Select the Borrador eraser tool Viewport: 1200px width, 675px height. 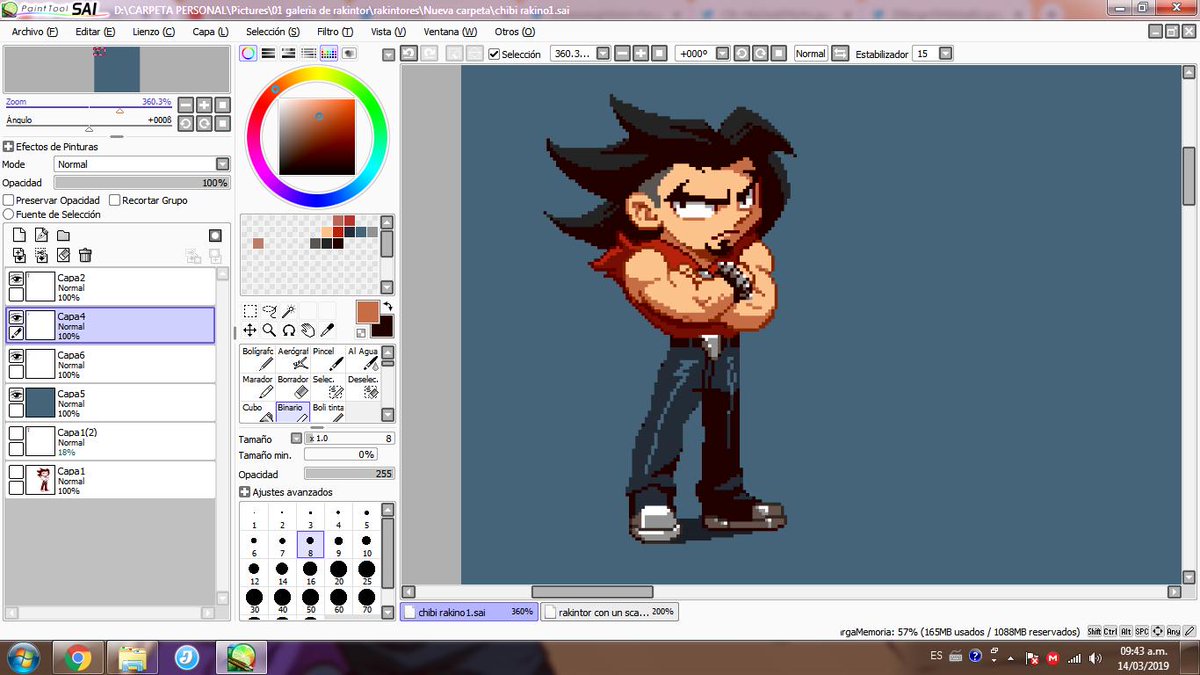(x=293, y=387)
